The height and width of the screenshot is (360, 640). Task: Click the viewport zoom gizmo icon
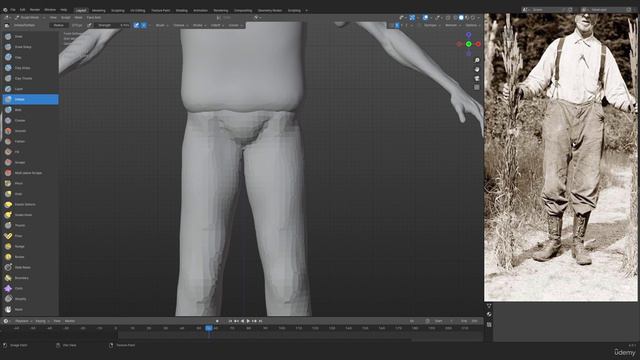point(477,60)
